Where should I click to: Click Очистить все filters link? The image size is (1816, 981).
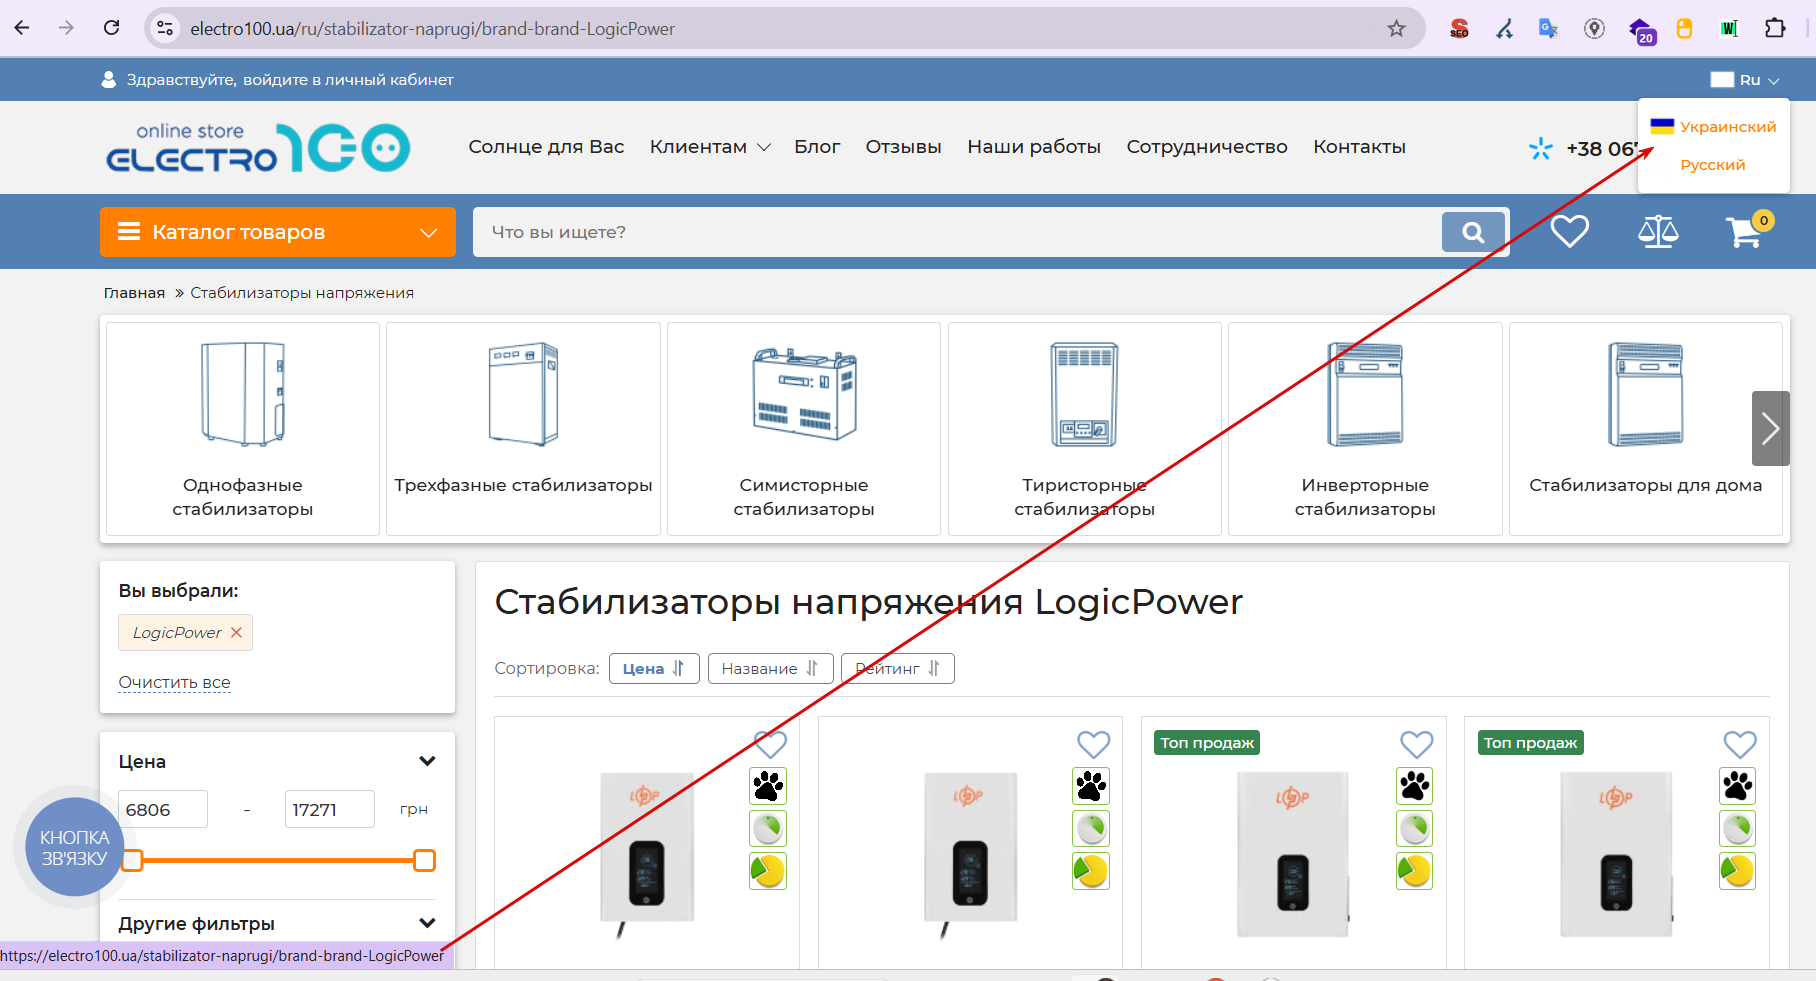[x=174, y=682]
